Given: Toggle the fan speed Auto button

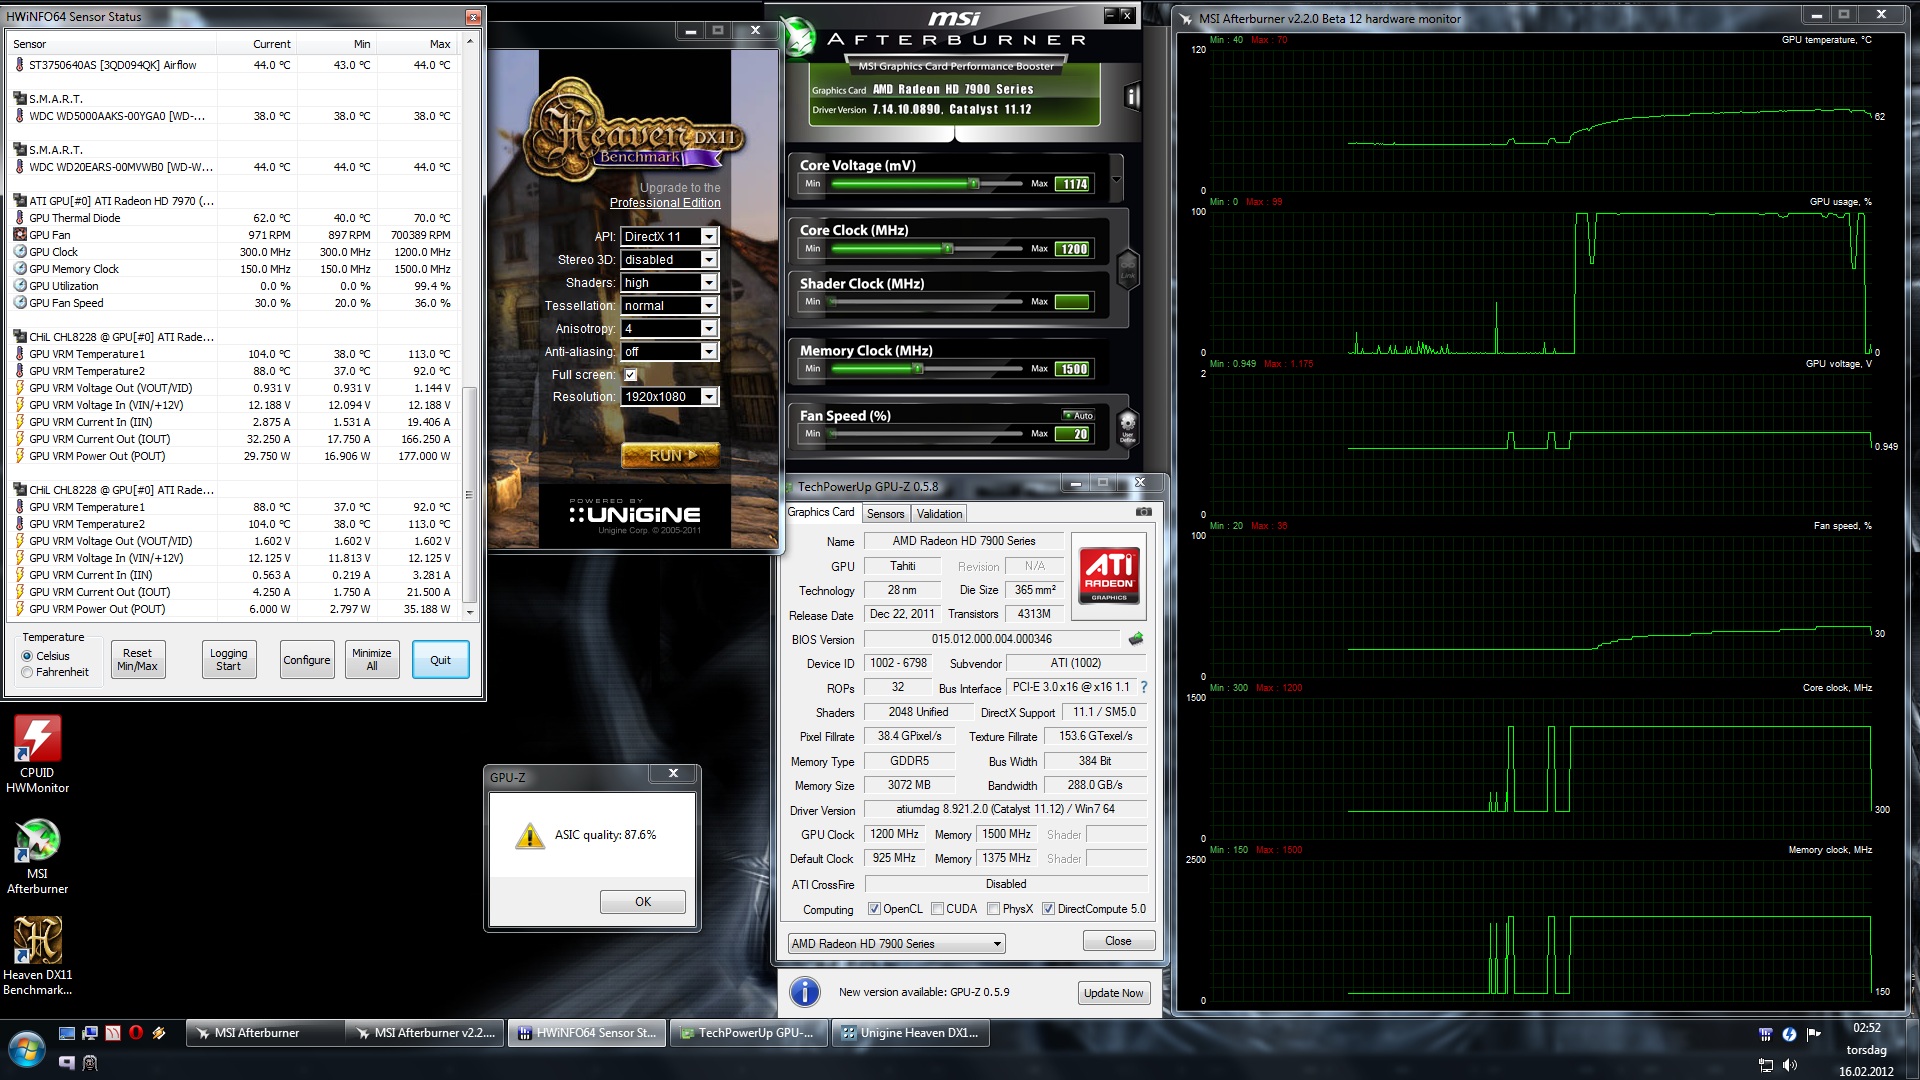Looking at the screenshot, I should pyautogui.click(x=1079, y=415).
